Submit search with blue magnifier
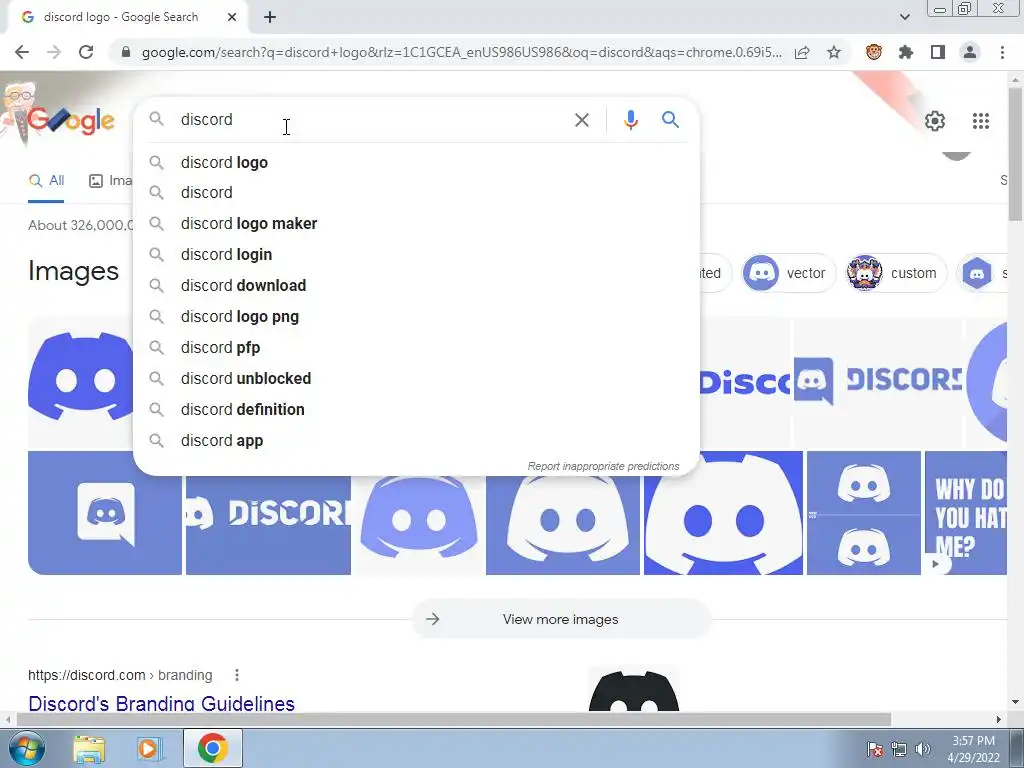Screen dimensions: 1024x768 pos(670,120)
